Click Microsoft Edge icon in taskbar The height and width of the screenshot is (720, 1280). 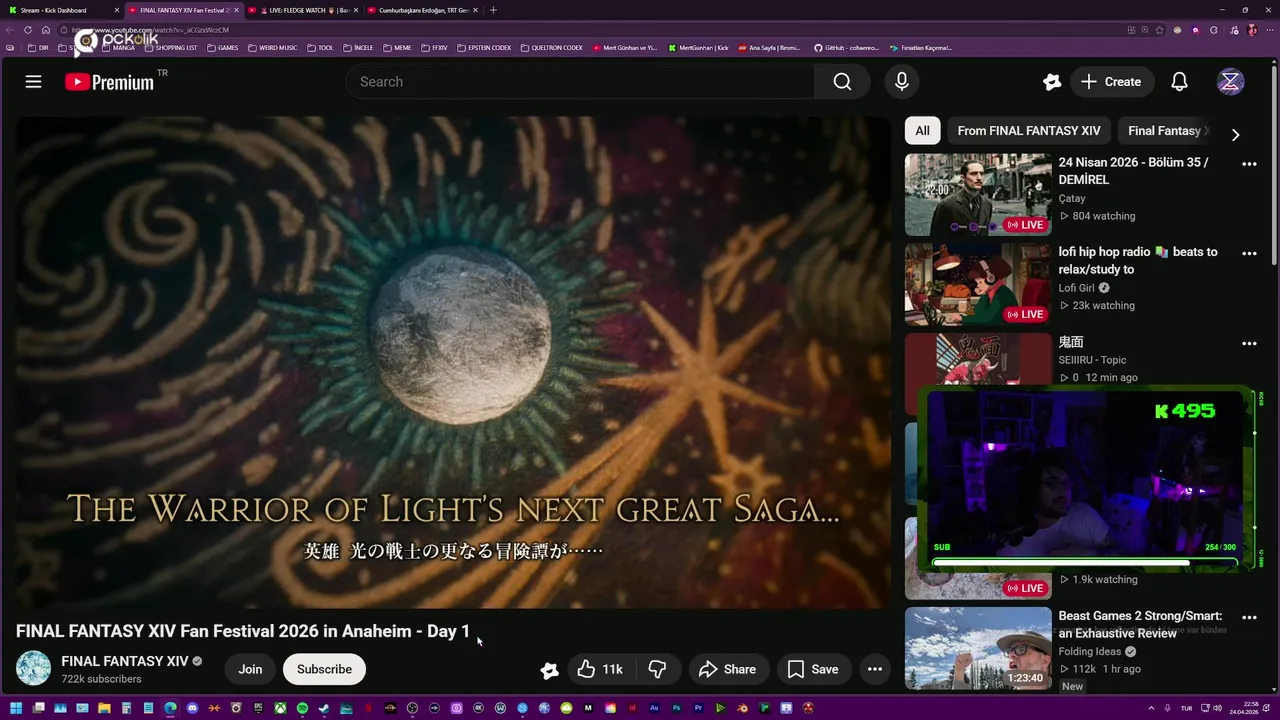pos(170,708)
